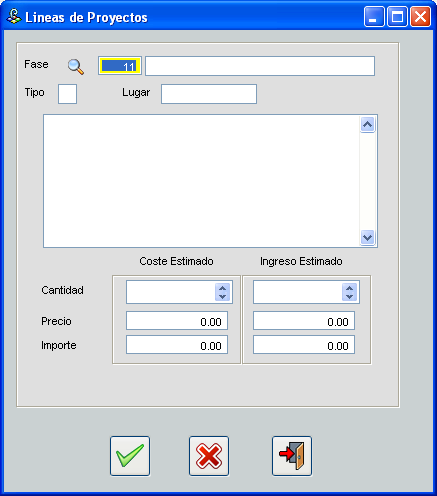This screenshot has width=437, height=496.
Task: Click the exit door icon button
Action: (292, 456)
